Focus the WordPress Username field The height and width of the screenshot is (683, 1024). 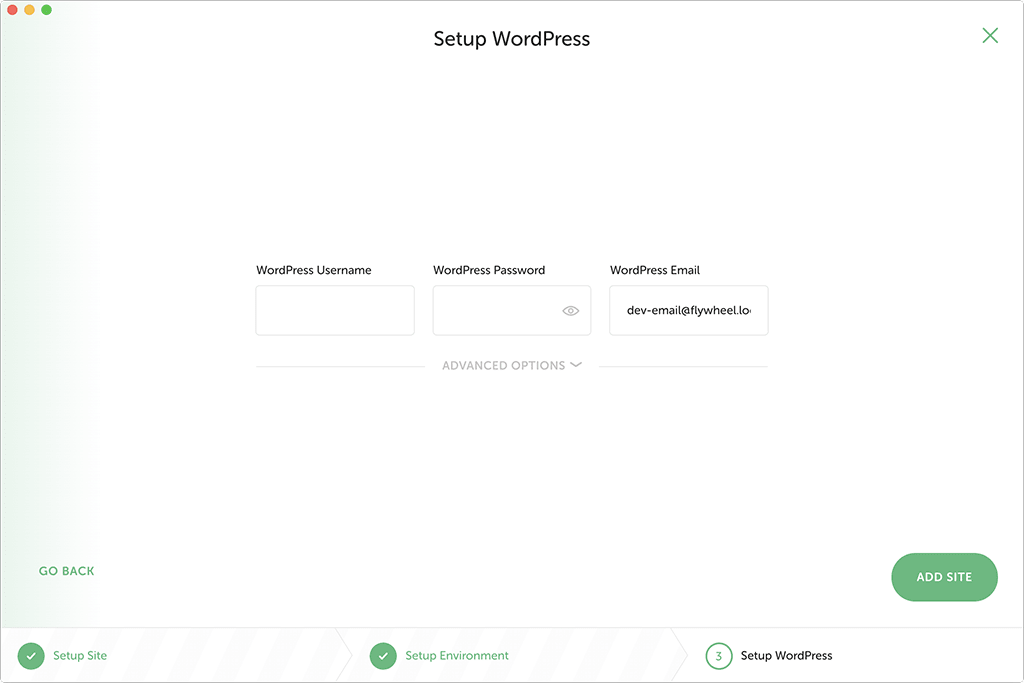(x=335, y=310)
